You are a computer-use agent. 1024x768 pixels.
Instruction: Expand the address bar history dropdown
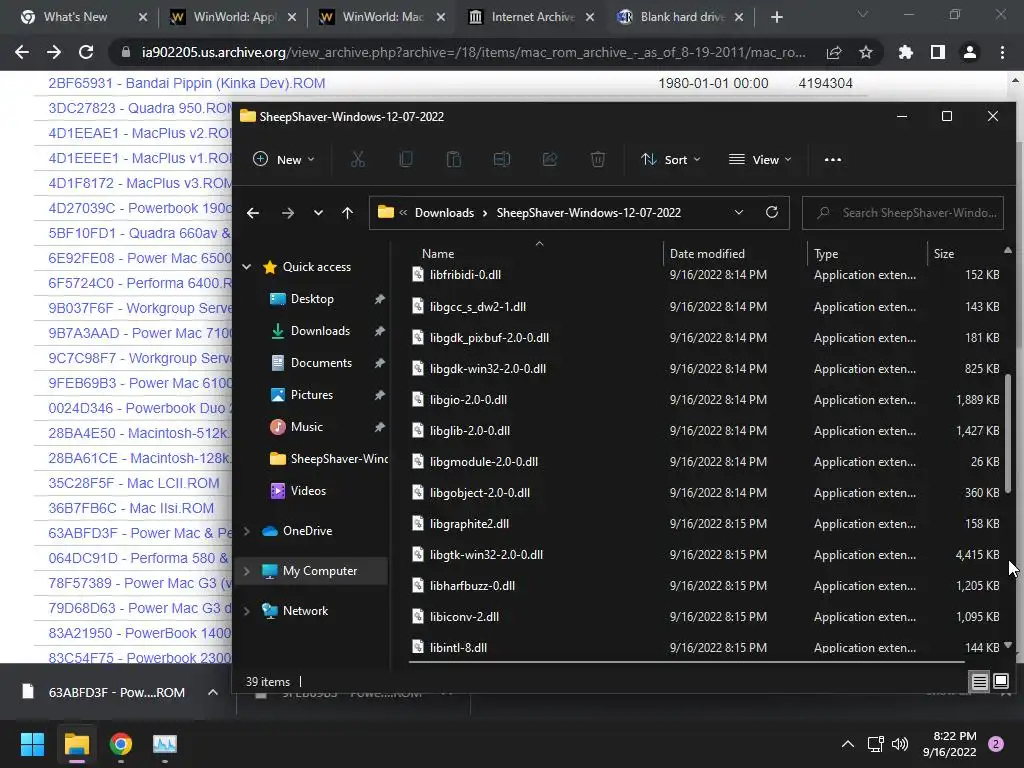tap(739, 212)
